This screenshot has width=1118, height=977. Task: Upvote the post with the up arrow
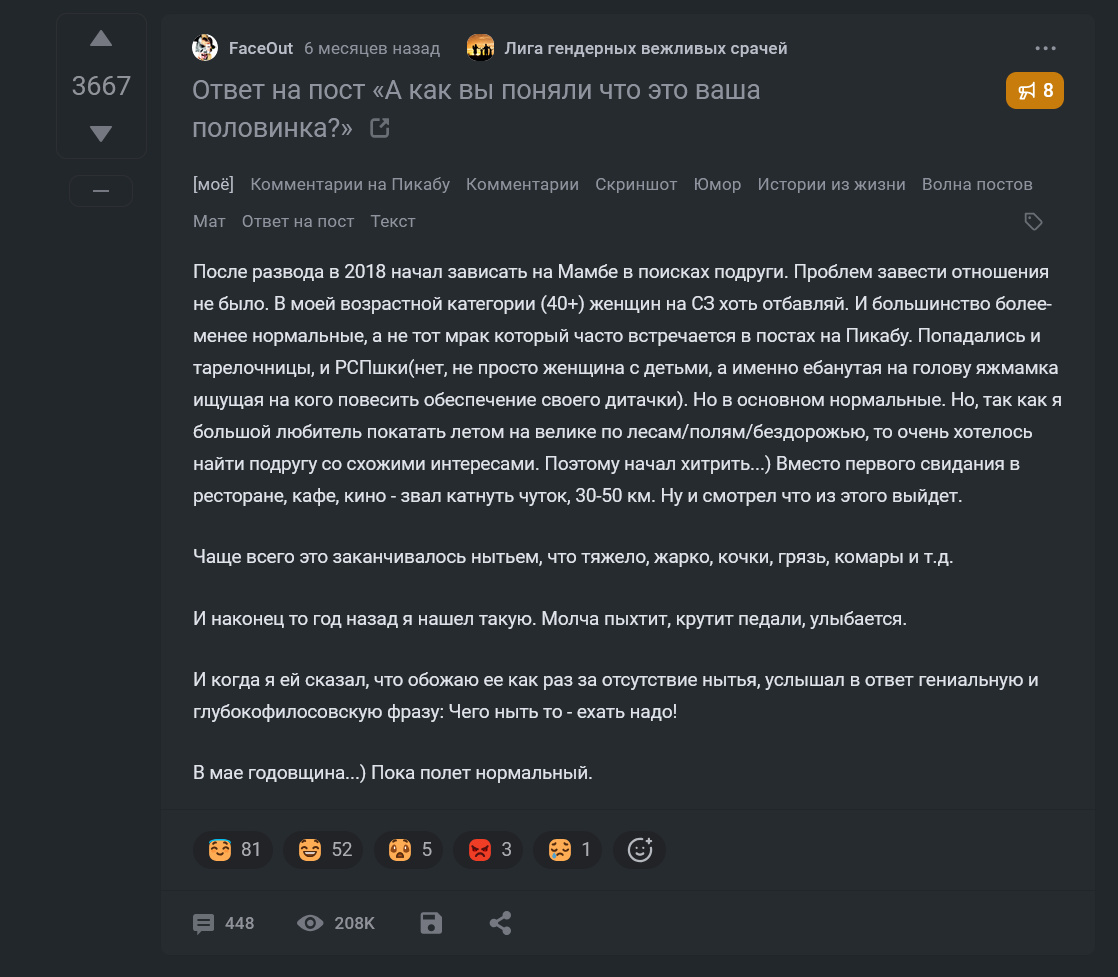[101, 40]
